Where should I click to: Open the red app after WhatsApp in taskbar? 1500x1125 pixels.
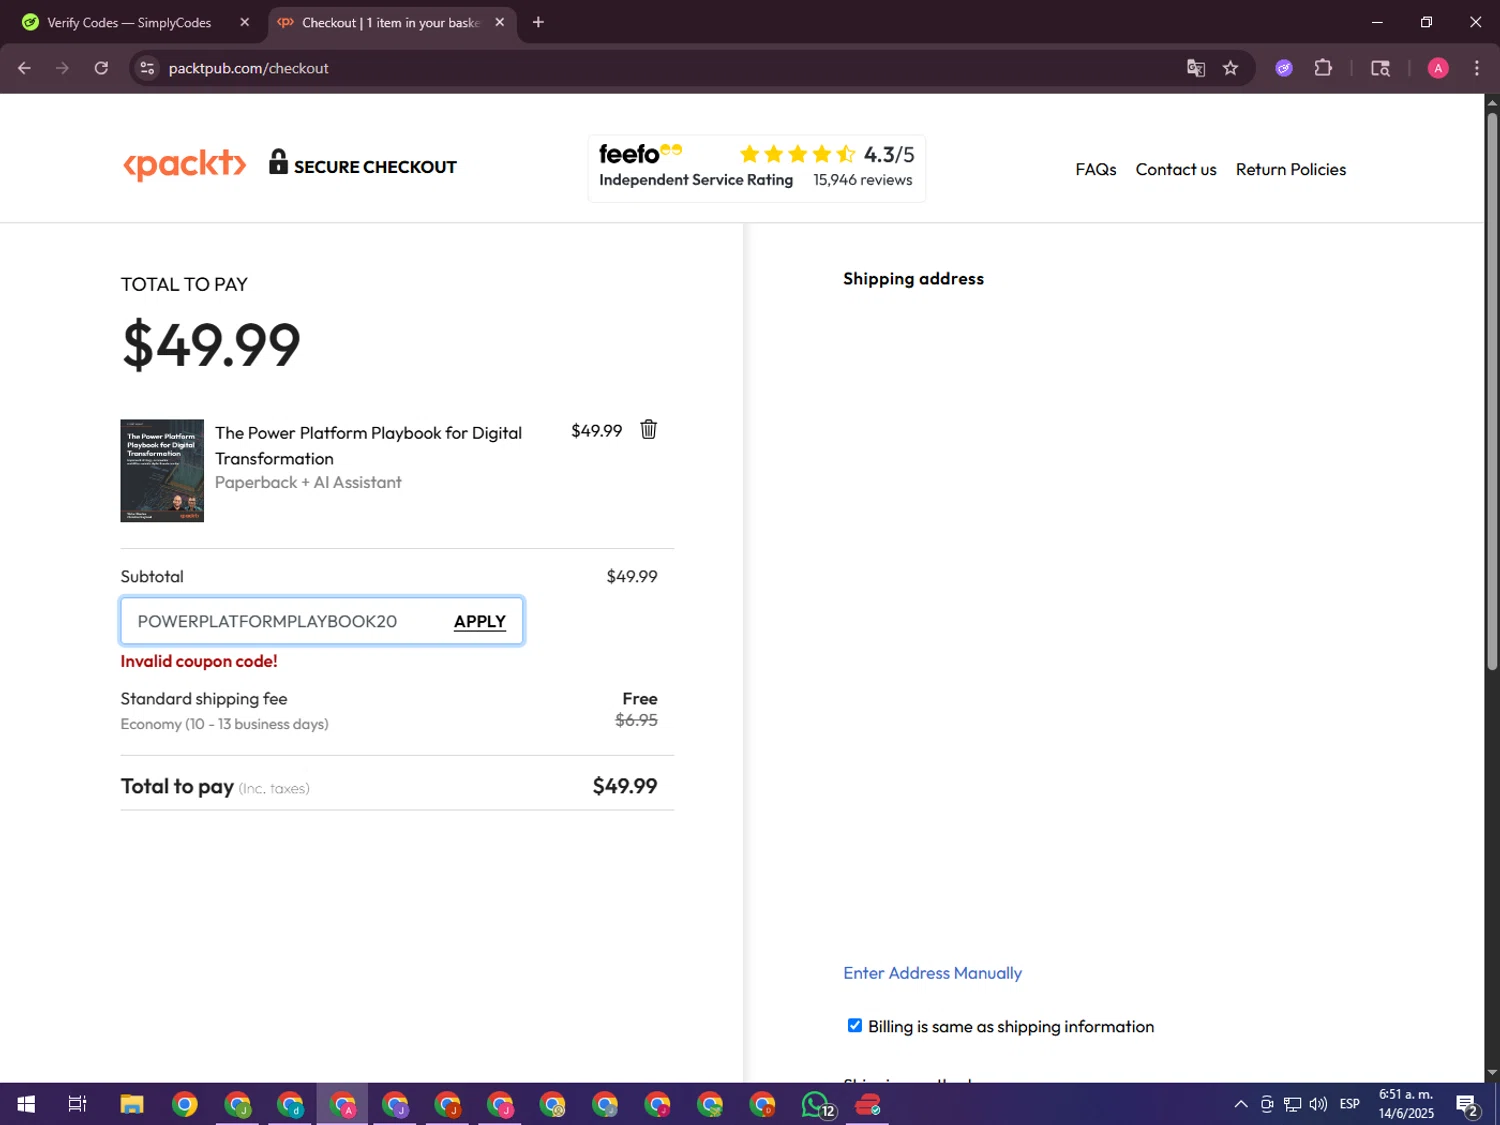click(x=868, y=1104)
